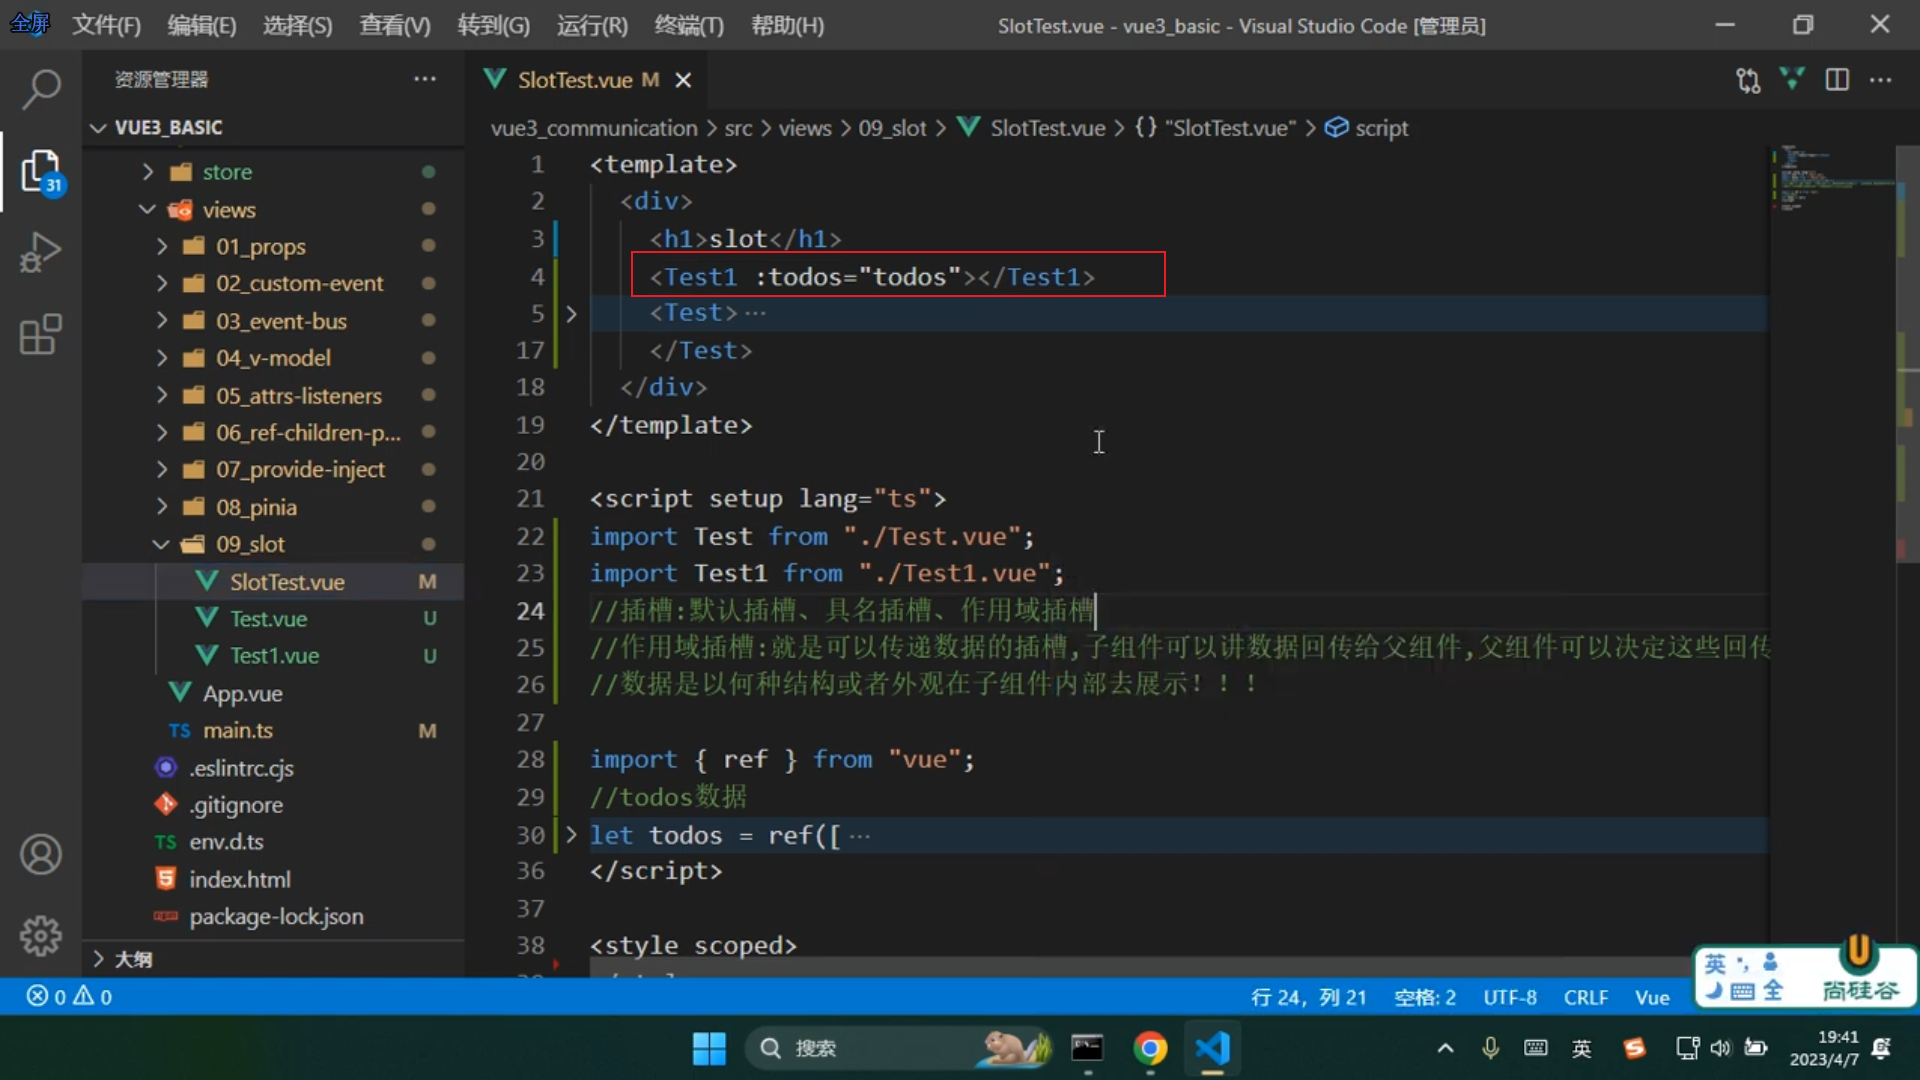Open Windows Start menu
The image size is (1920, 1080).
pyautogui.click(x=709, y=1049)
